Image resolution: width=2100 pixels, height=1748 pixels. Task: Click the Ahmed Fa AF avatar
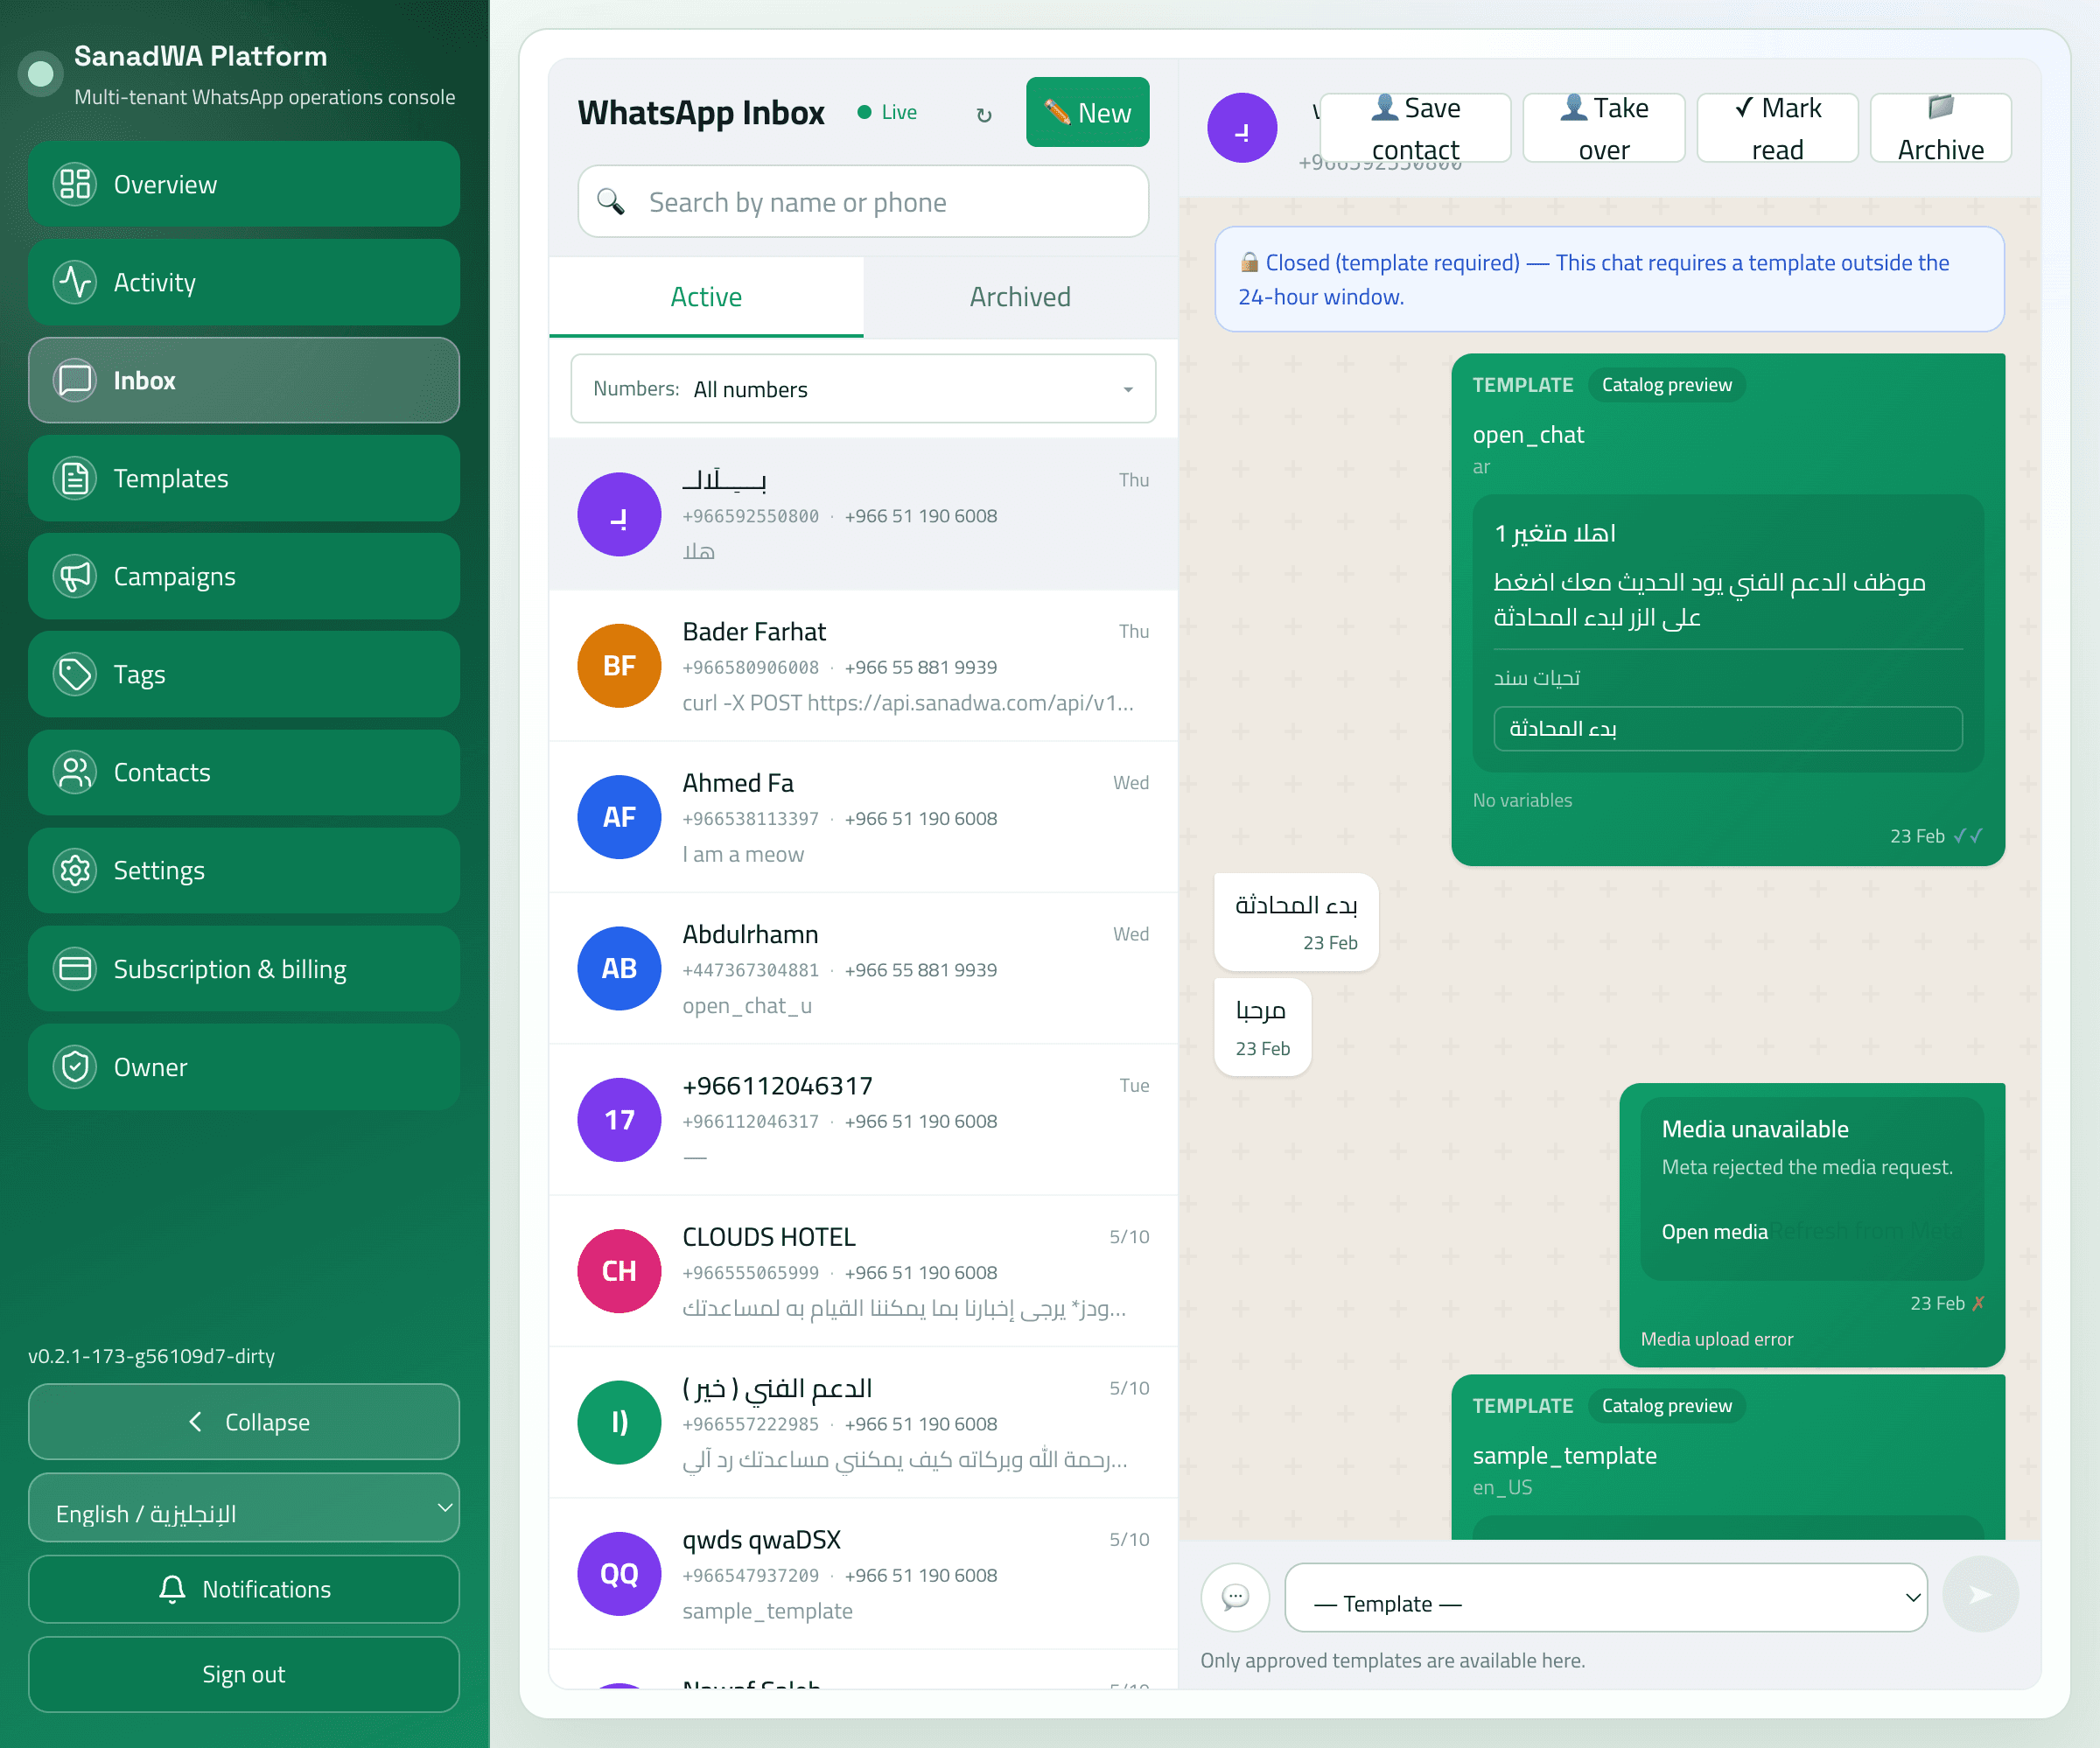click(619, 817)
